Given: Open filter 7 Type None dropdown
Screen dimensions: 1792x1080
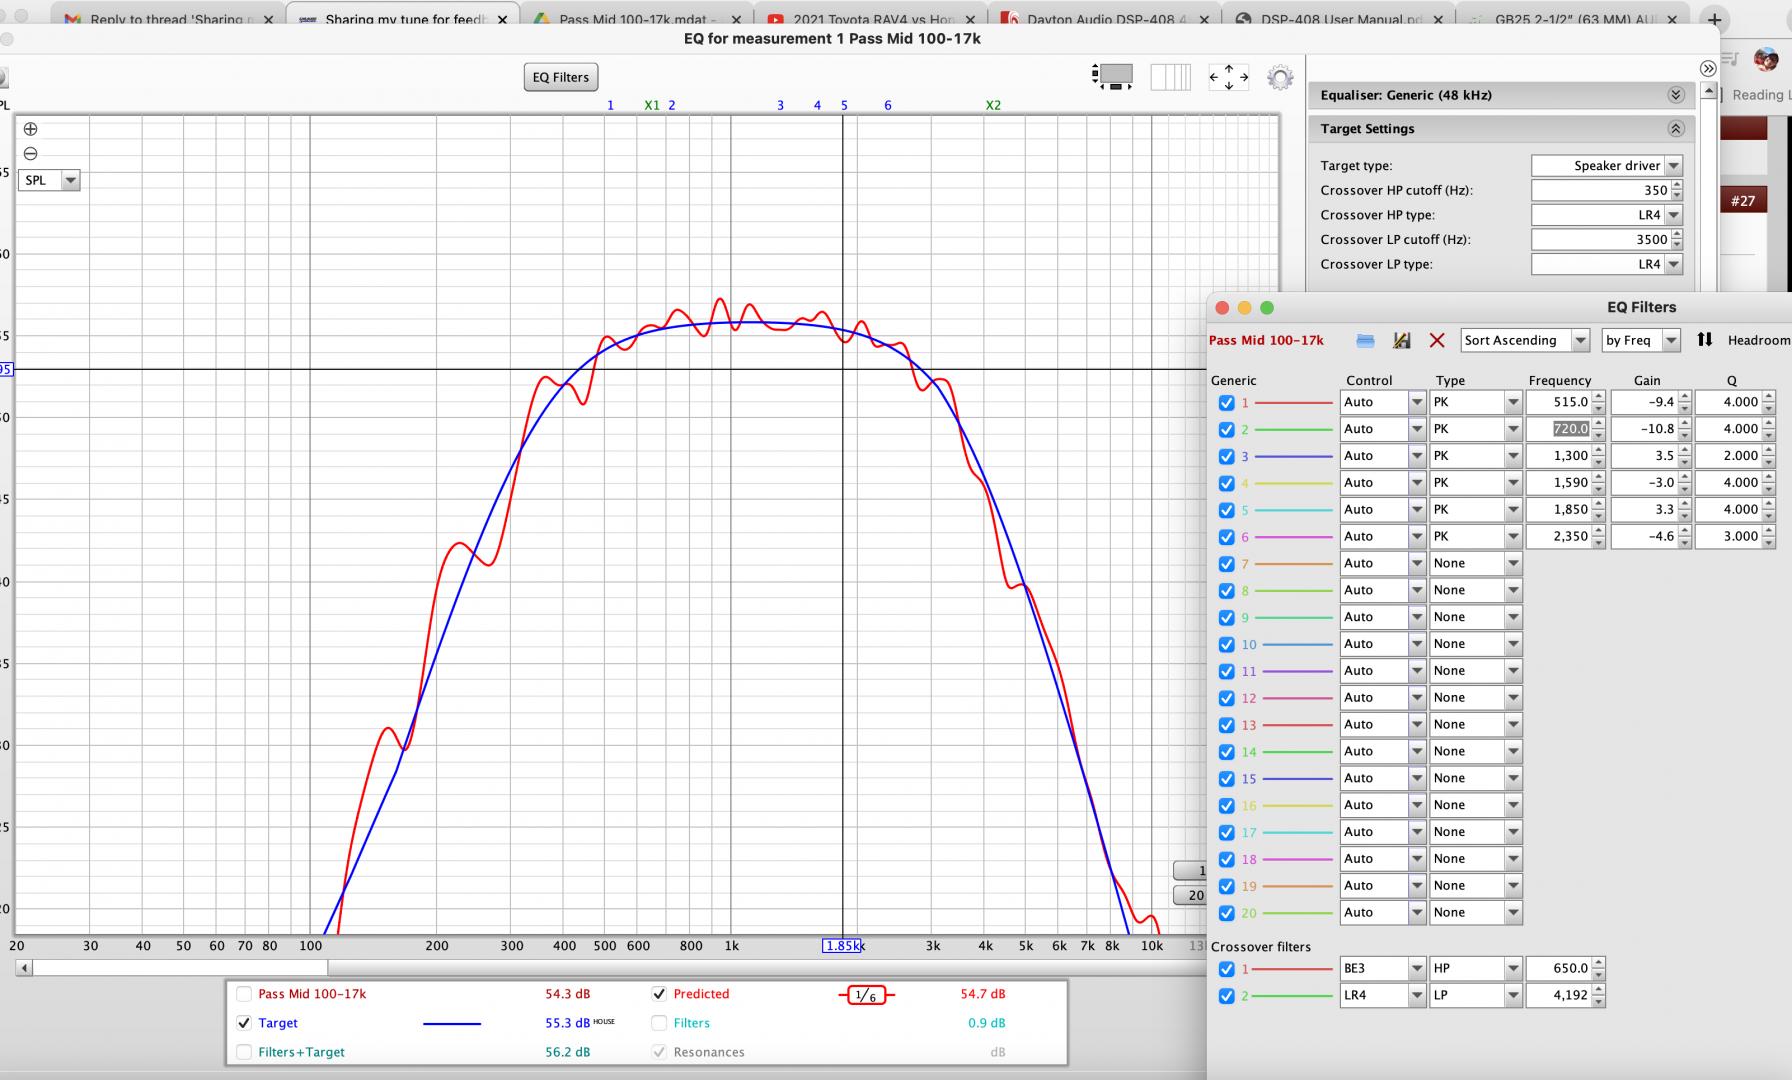Looking at the screenshot, I should click(x=1475, y=563).
